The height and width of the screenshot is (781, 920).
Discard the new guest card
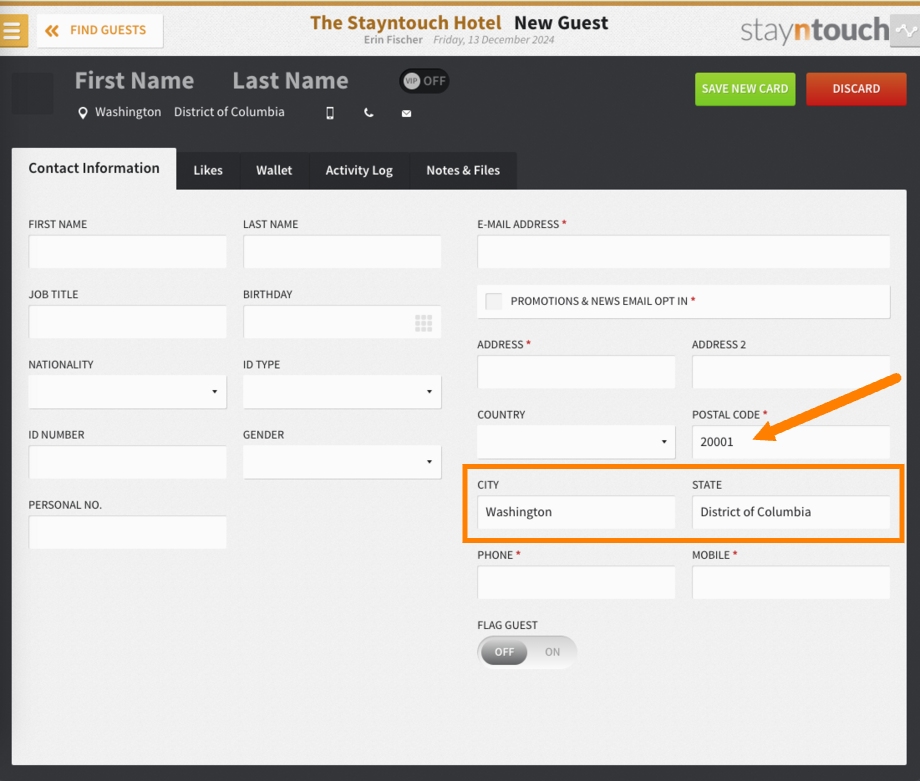pos(856,89)
